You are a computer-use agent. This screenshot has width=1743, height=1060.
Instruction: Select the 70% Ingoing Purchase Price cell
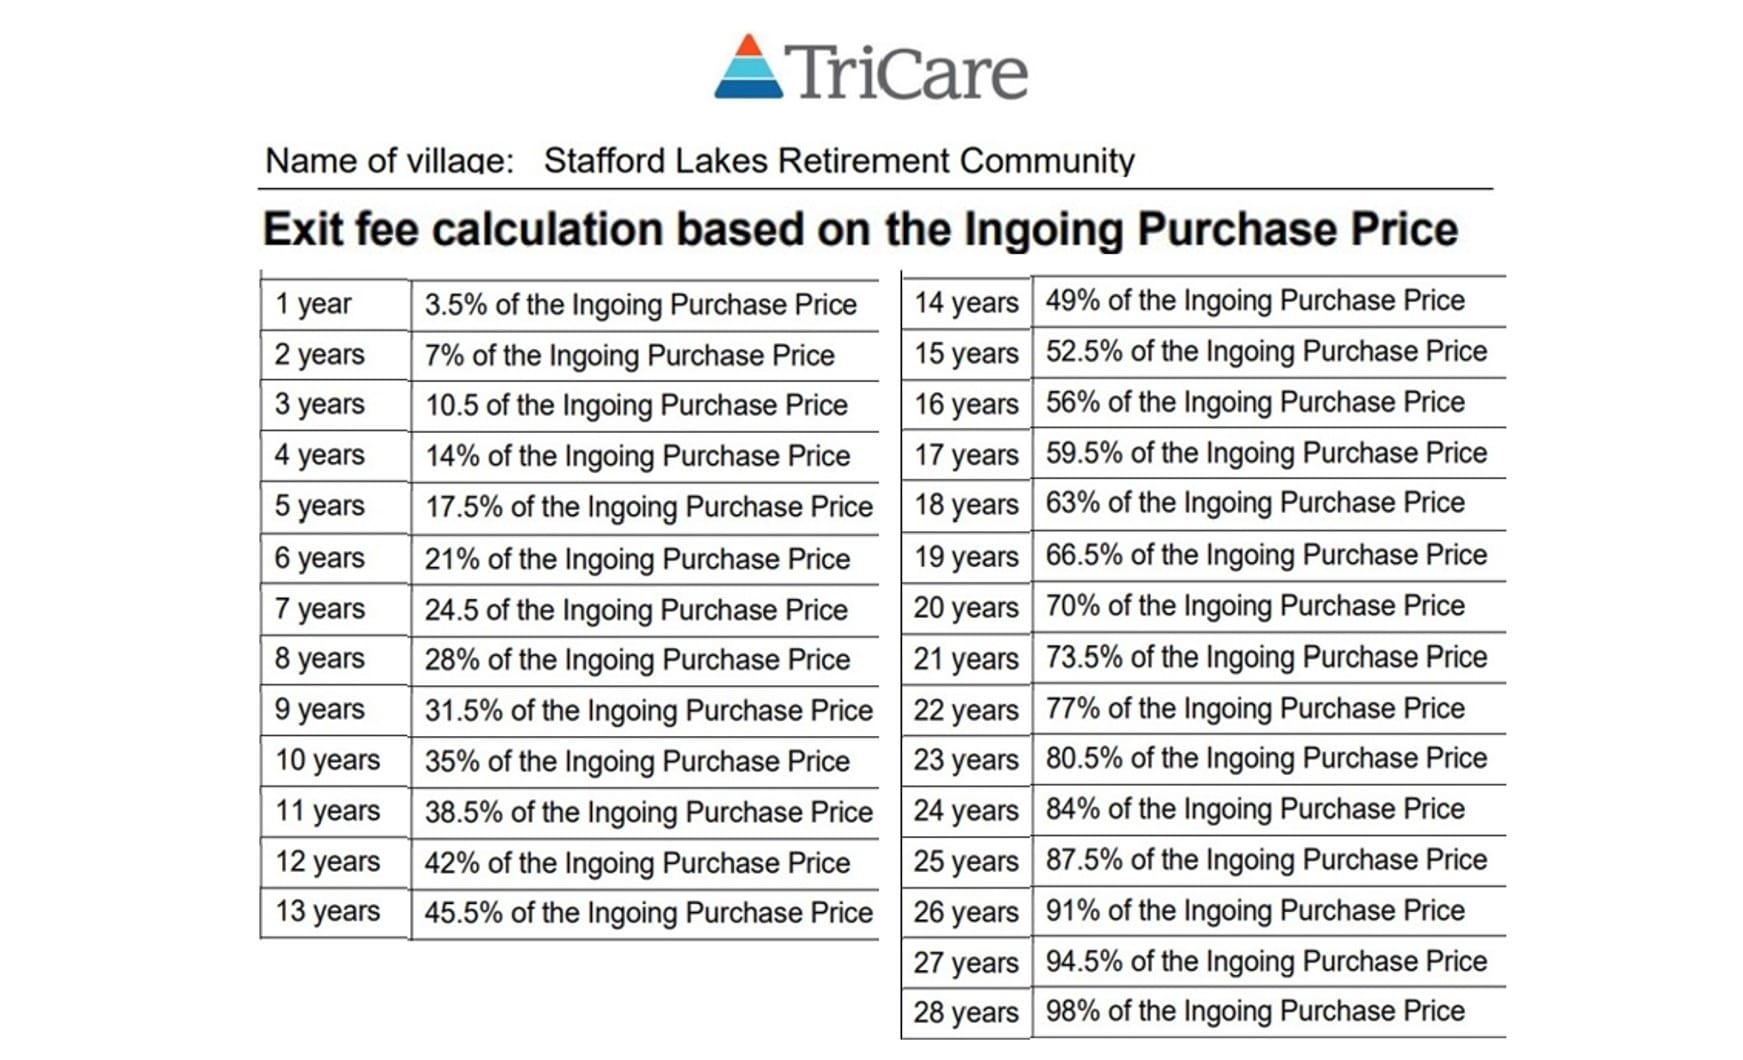click(x=1255, y=606)
